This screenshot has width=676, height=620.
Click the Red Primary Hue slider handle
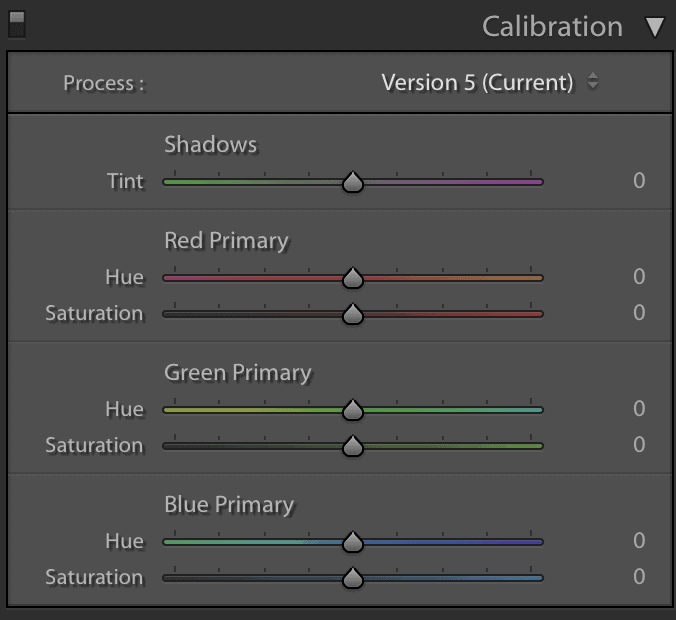(353, 278)
